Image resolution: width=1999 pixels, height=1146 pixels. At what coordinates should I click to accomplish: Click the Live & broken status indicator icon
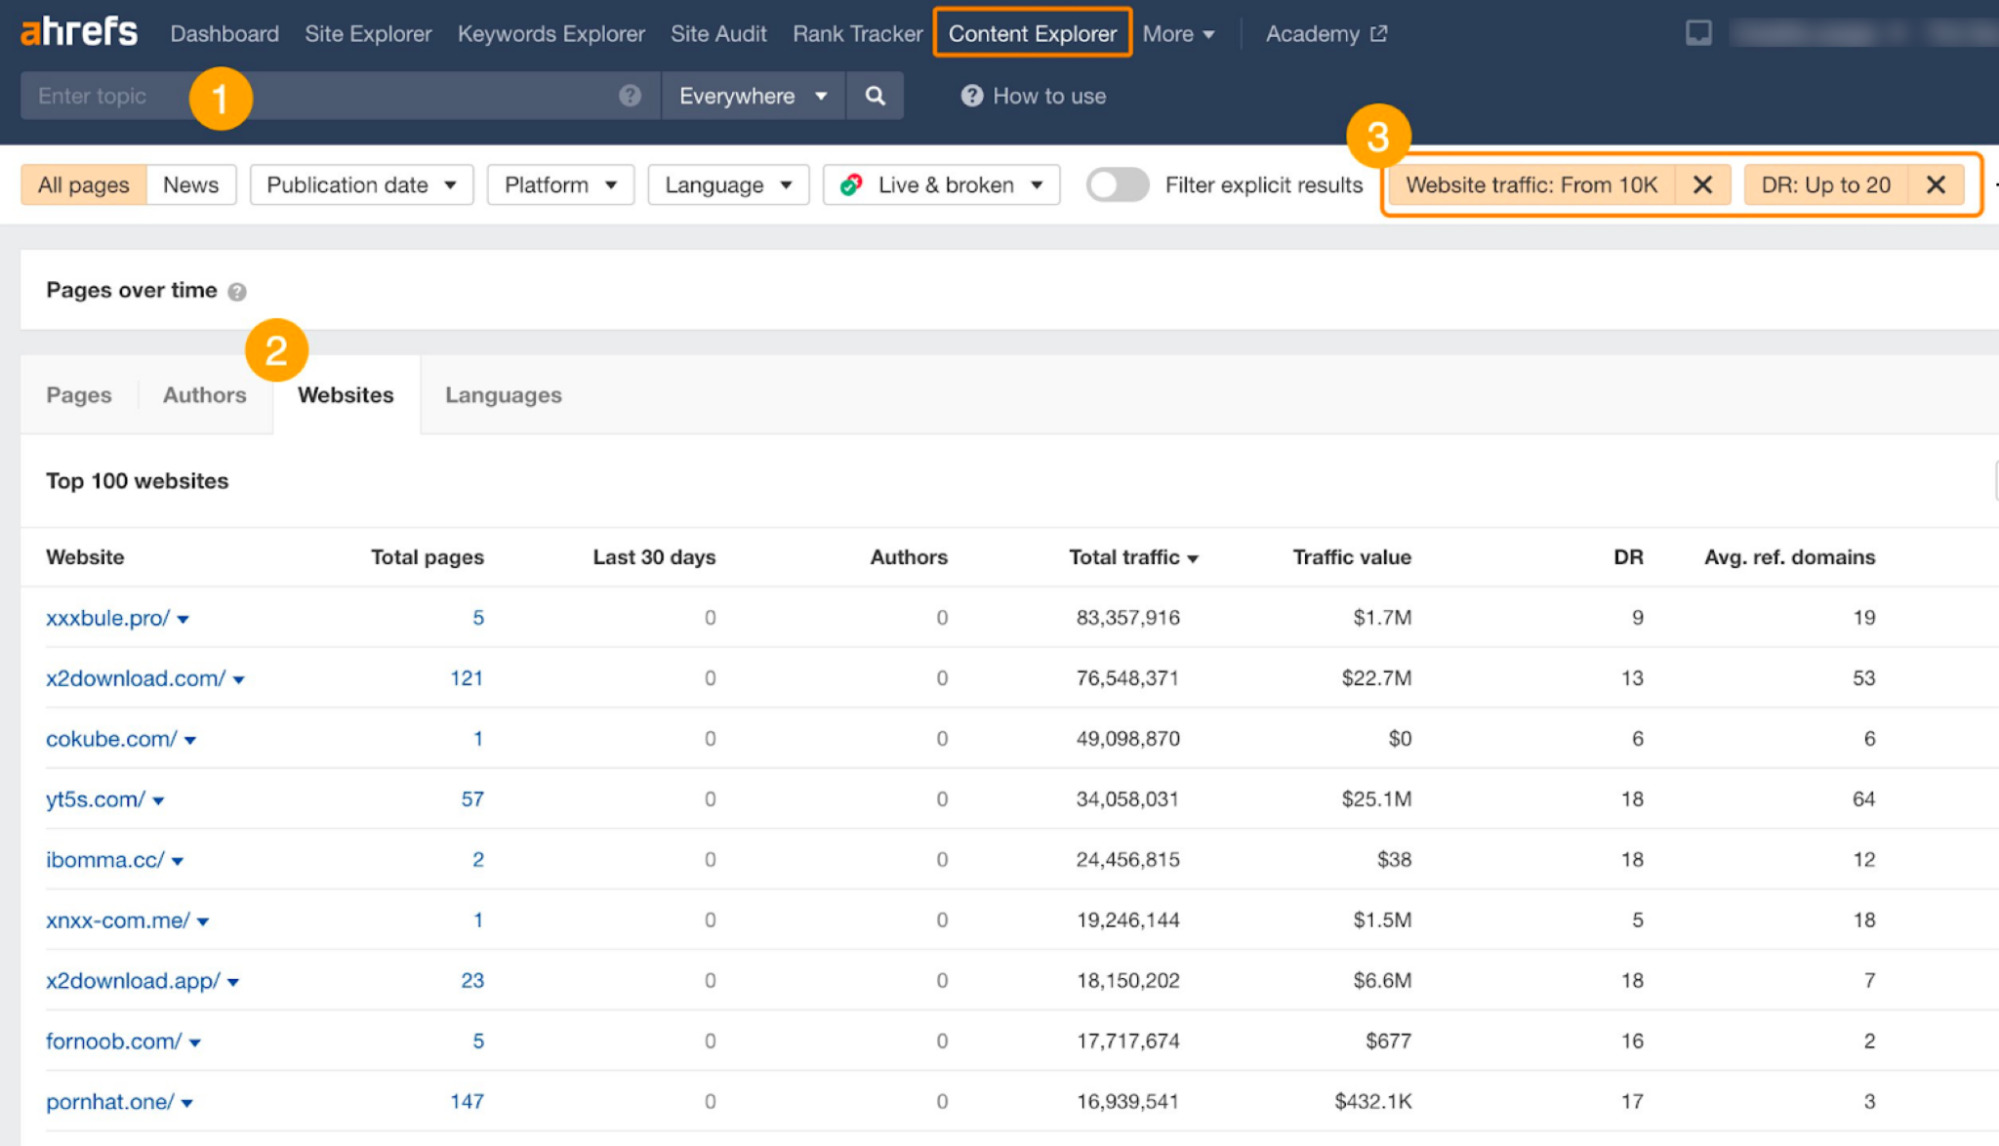point(853,184)
